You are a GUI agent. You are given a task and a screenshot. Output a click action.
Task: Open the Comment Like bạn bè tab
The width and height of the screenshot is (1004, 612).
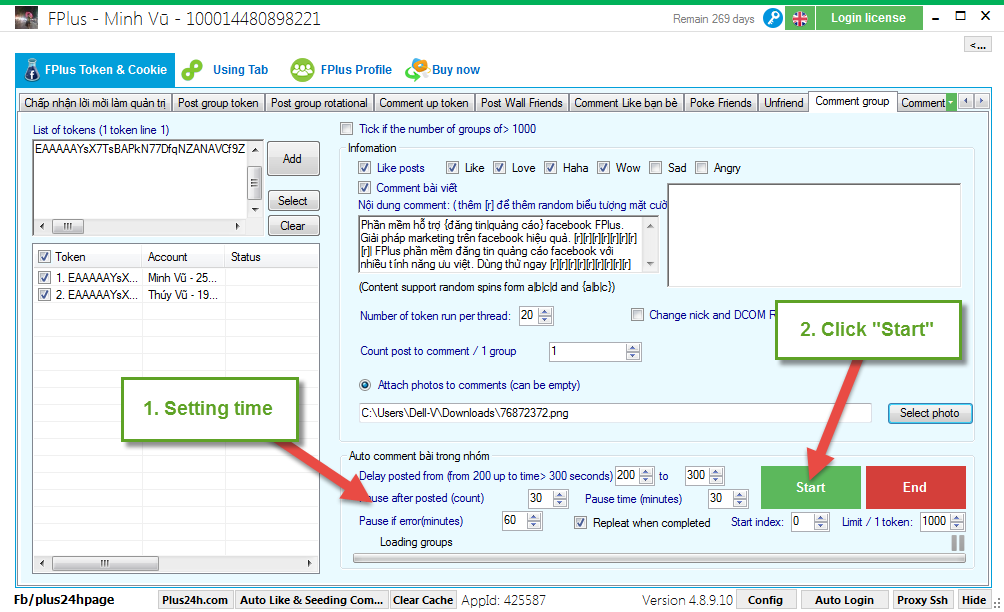coord(626,103)
